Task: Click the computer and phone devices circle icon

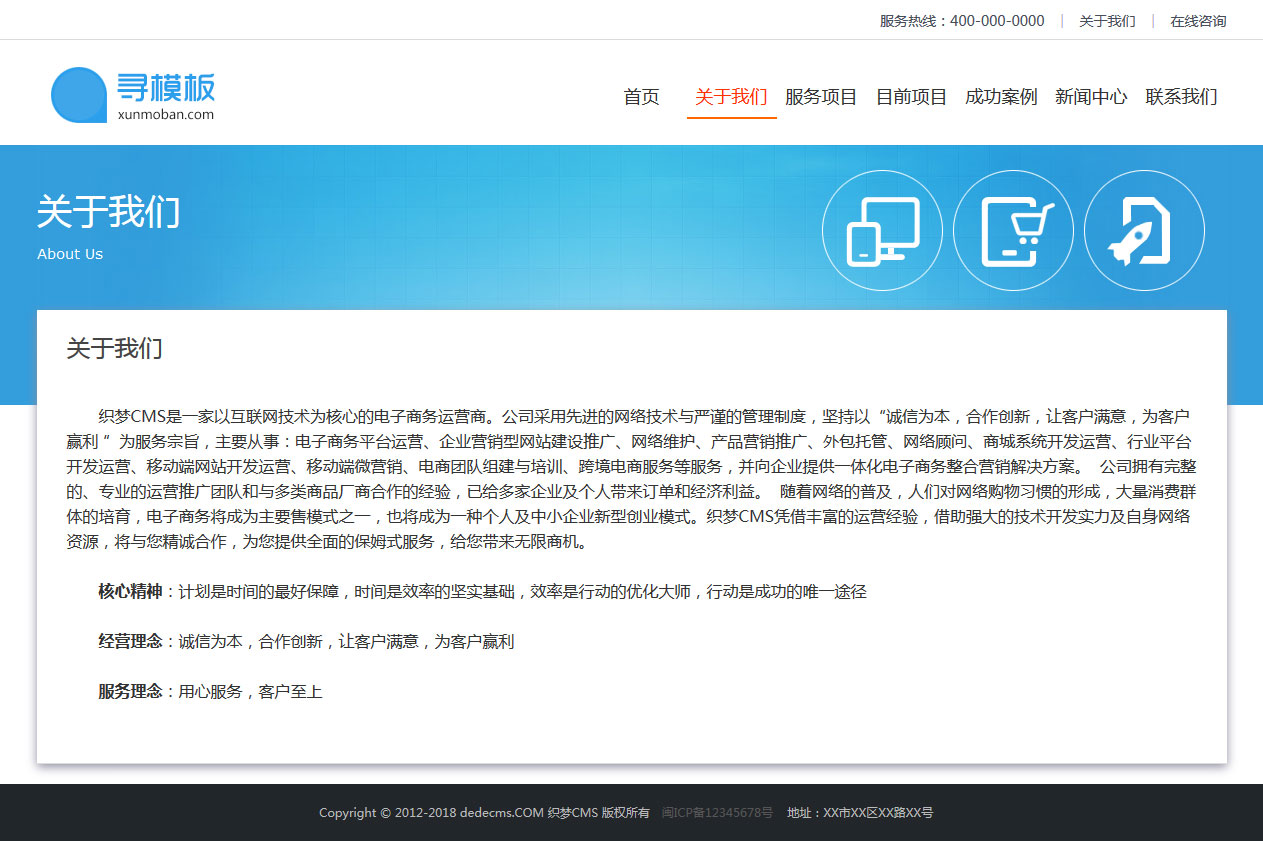Action: tap(882, 231)
